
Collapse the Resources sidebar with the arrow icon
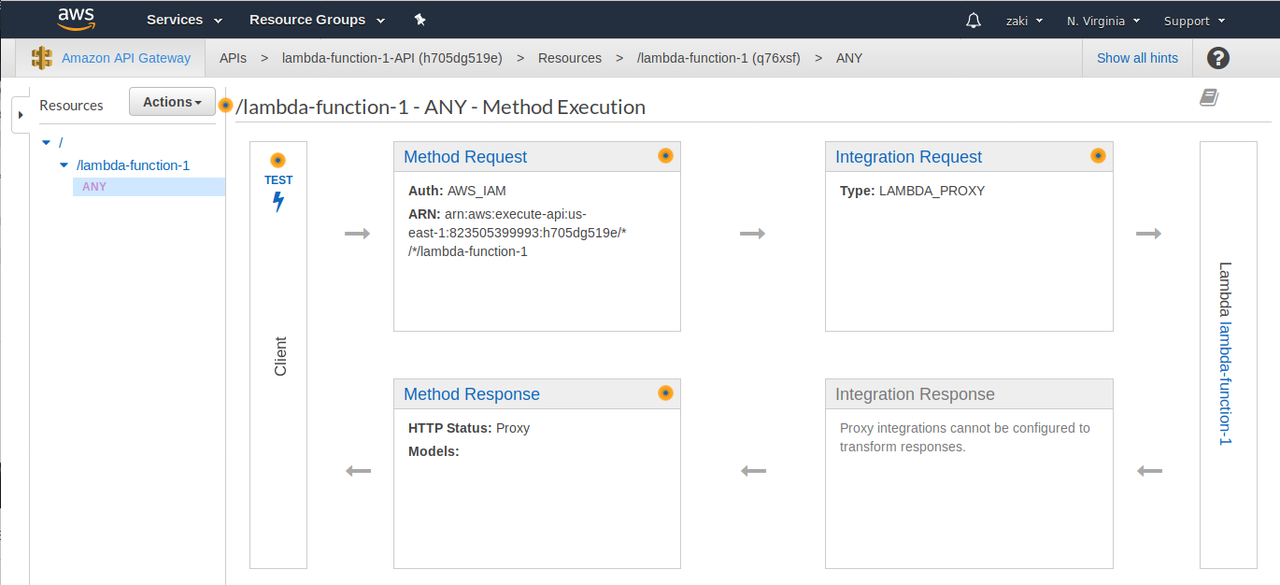pyautogui.click(x=20, y=114)
